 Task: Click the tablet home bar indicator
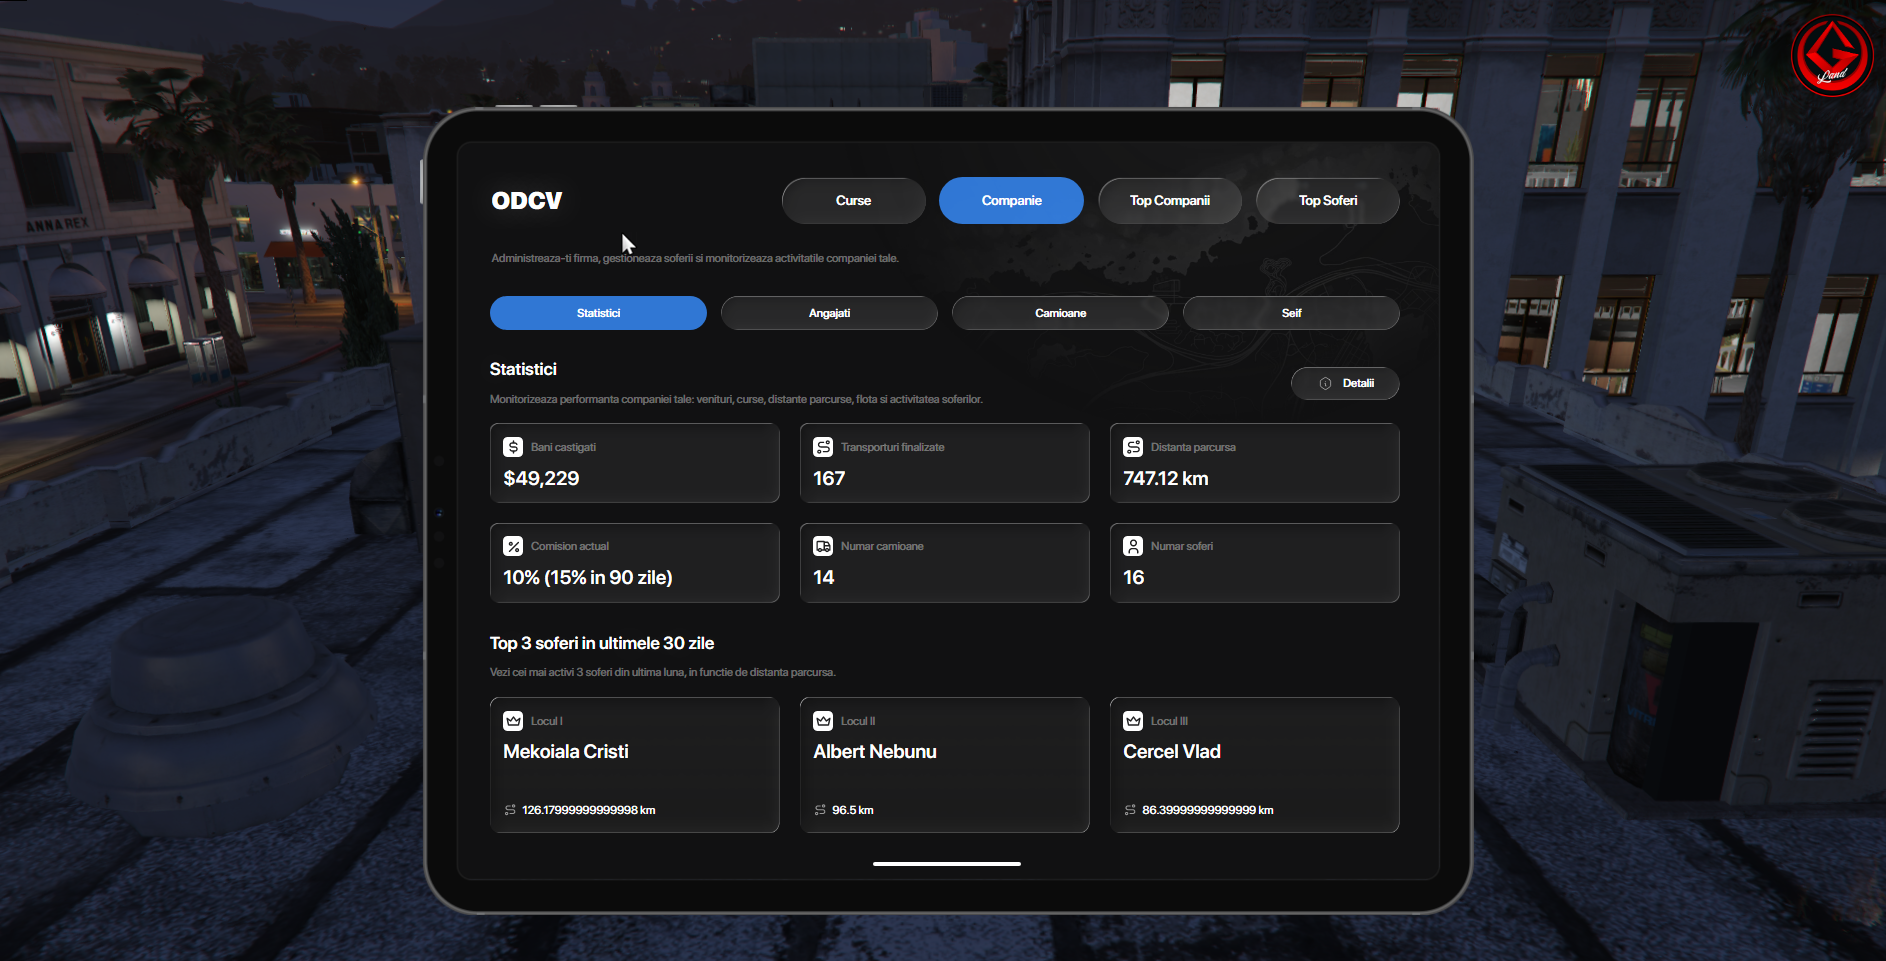point(947,864)
